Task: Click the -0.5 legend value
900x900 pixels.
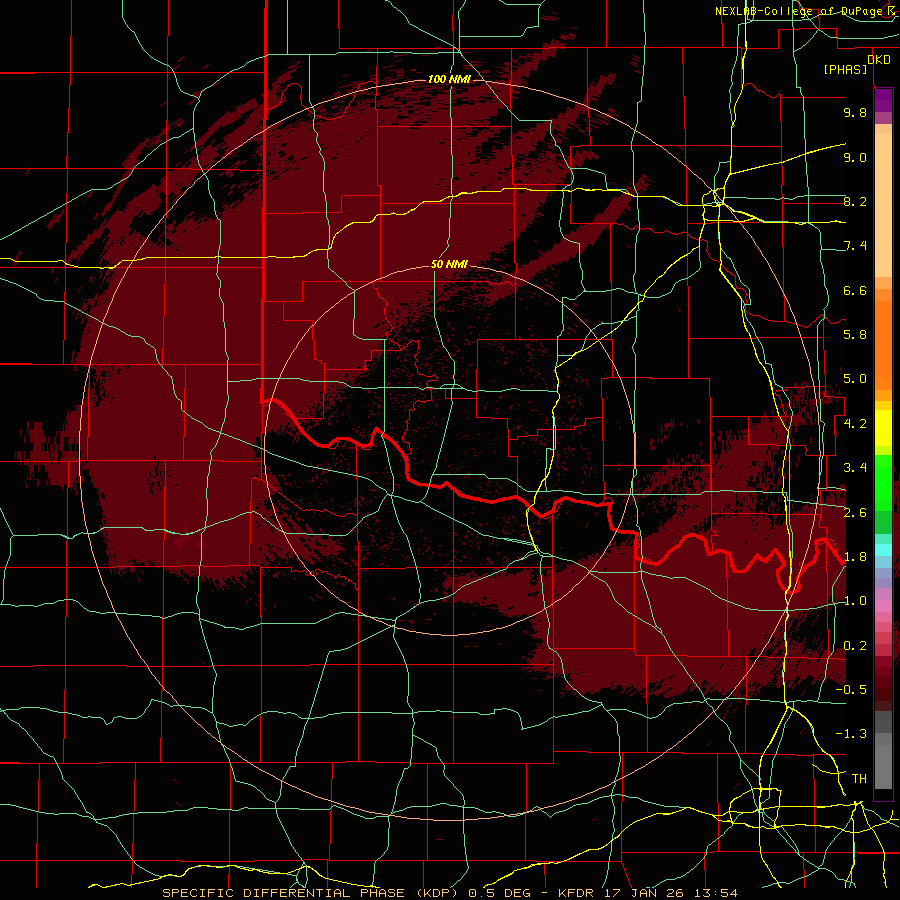Action: 851,690
